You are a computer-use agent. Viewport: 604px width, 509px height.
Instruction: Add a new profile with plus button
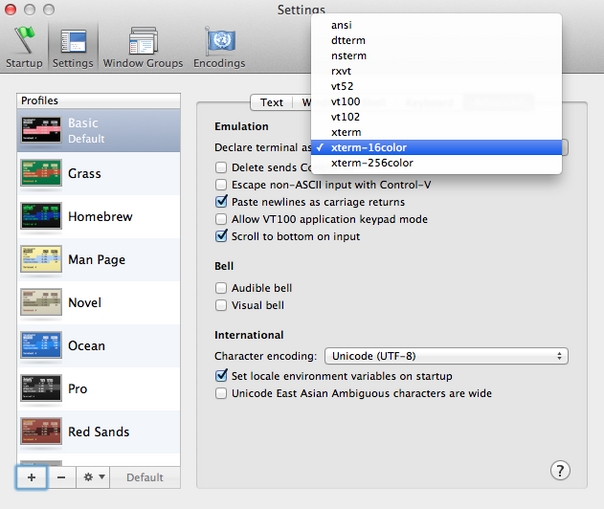coord(31,478)
